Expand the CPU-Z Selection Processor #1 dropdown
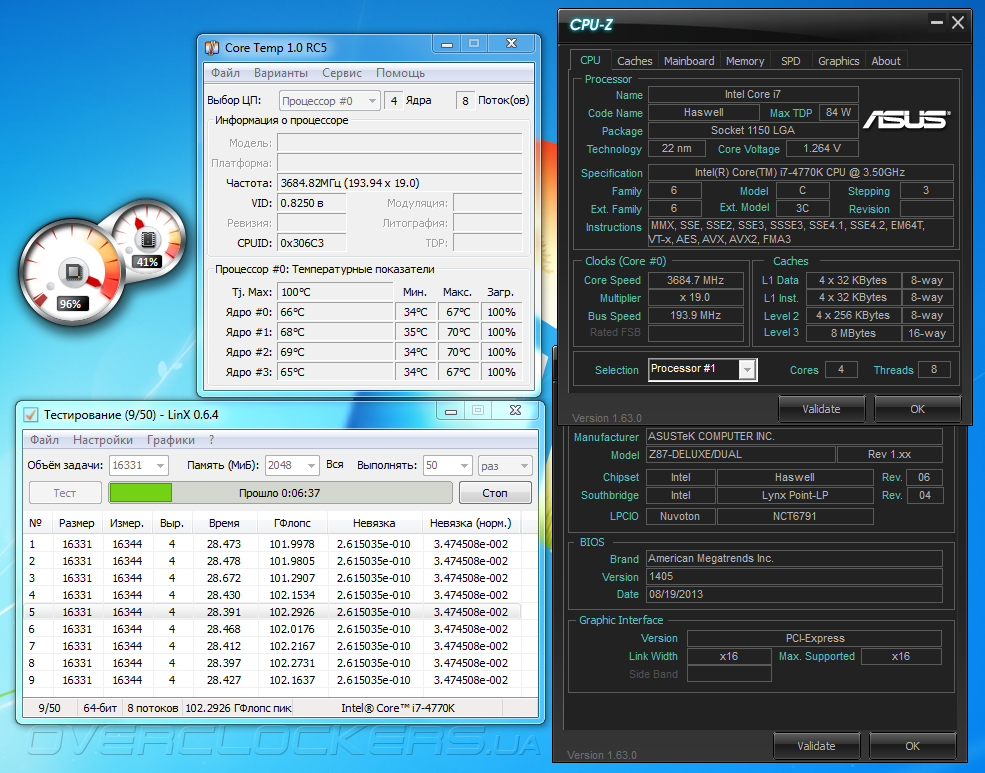The height and width of the screenshot is (773, 985). (746, 370)
